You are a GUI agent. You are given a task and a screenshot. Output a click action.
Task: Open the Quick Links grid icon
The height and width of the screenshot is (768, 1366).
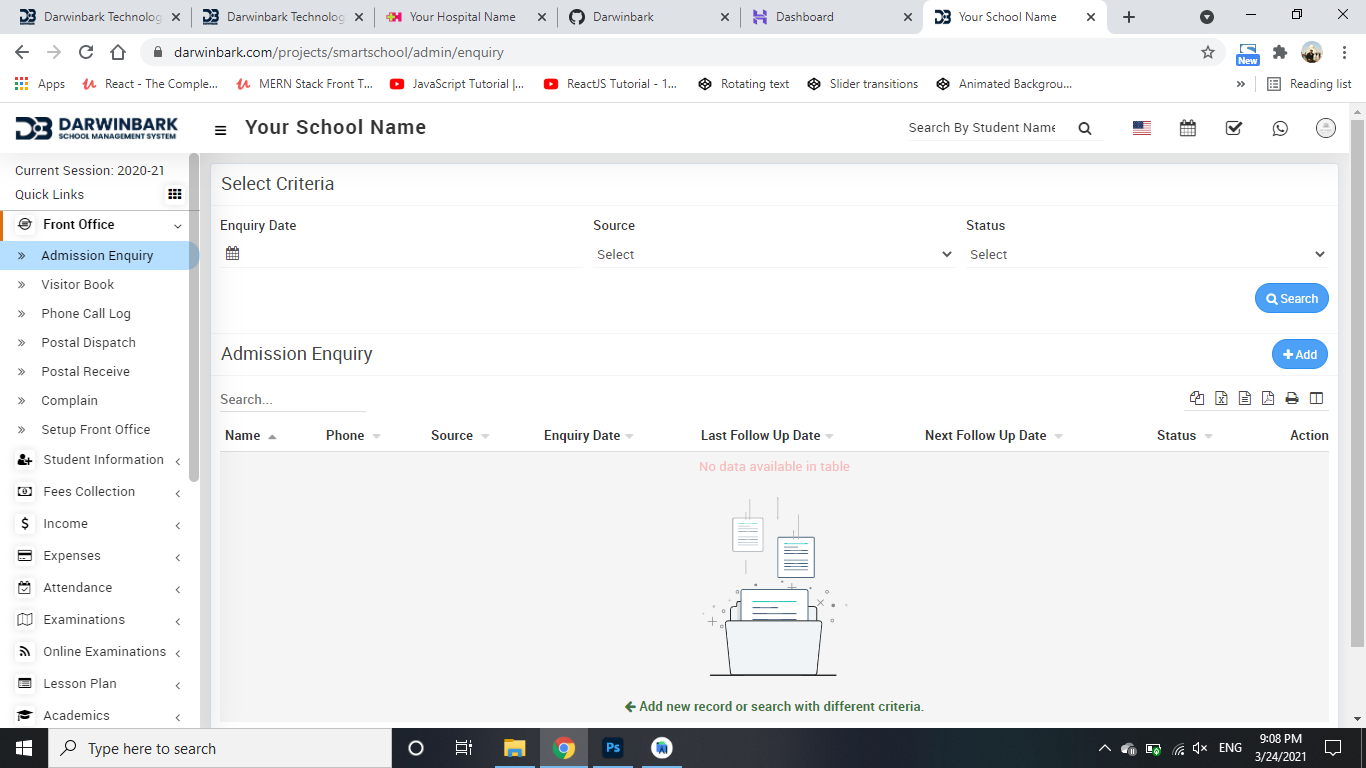(175, 194)
